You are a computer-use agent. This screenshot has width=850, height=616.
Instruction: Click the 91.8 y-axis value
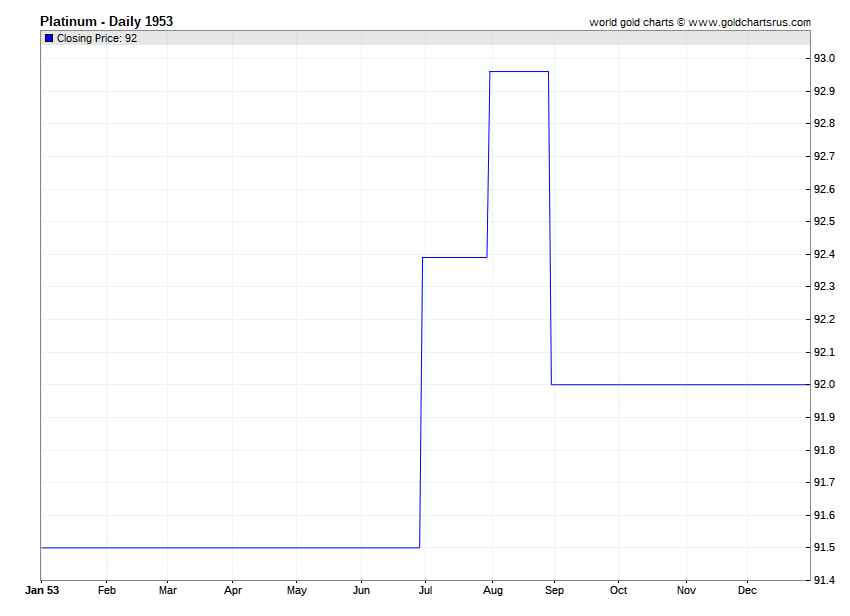pos(824,450)
